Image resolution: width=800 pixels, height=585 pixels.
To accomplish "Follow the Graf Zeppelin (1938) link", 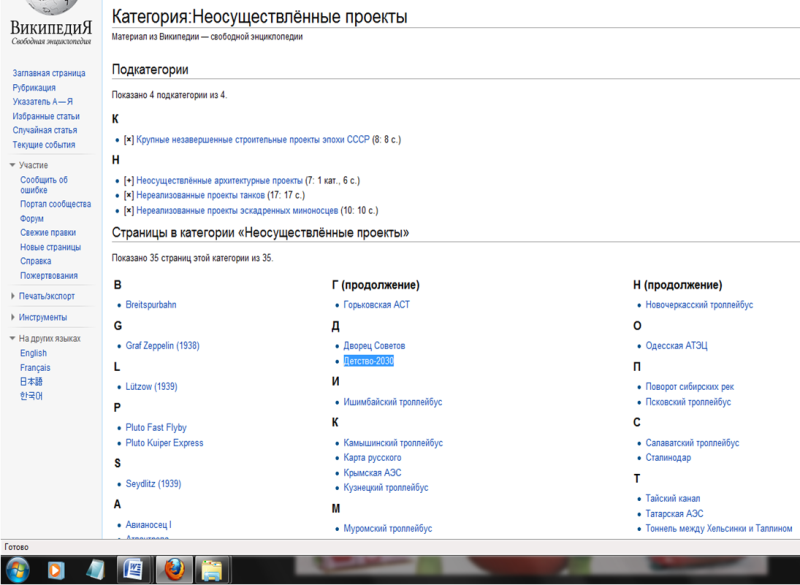I will tap(162, 346).
